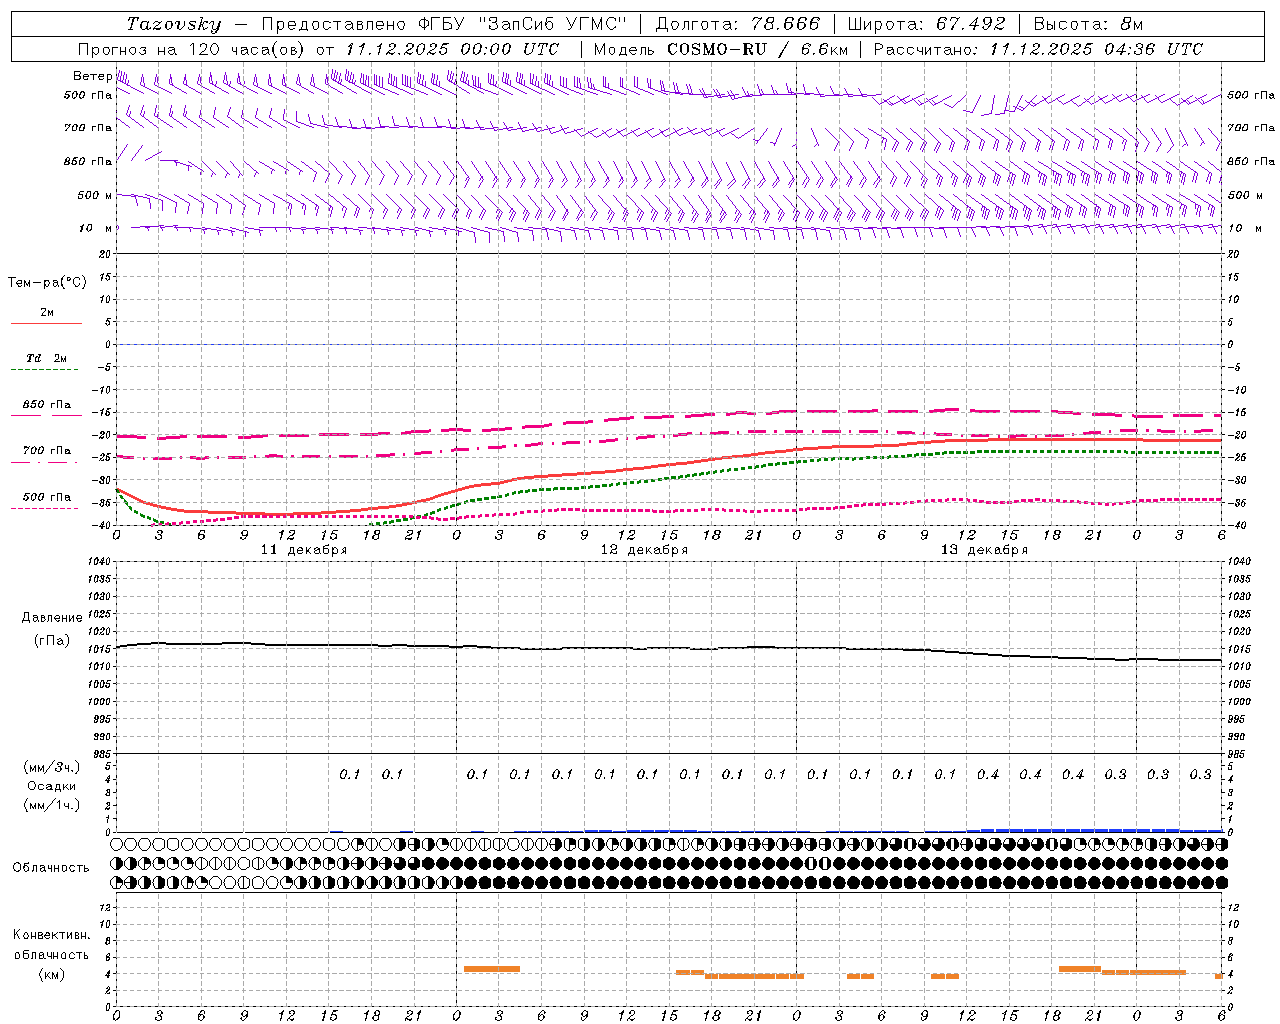1280x1024 pixels.
Task: Click the '(мм/1ч.)' precipitation unit label
Action: pos(52,805)
